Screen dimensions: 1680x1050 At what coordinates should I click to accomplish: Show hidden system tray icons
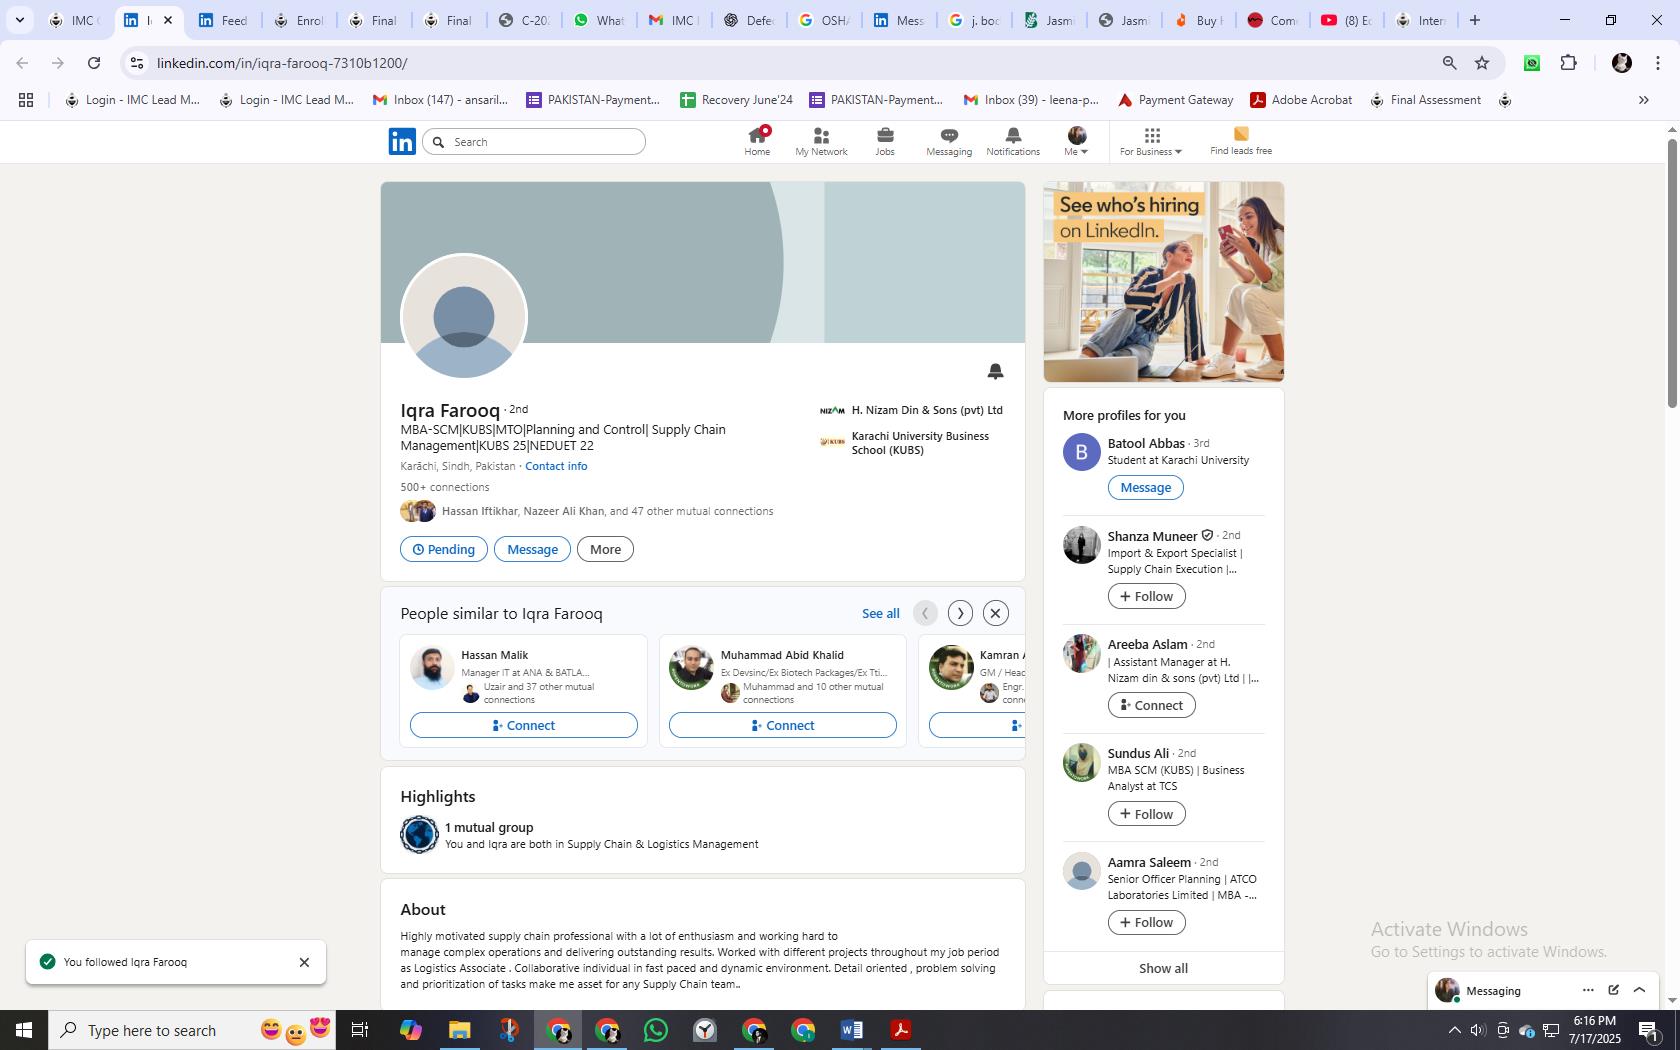coord(1454,1030)
